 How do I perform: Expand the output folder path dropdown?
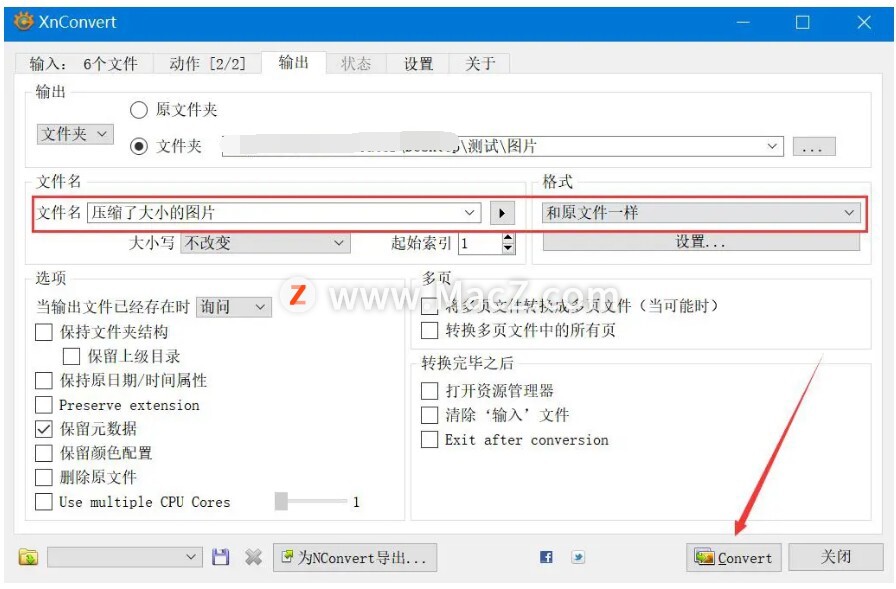tap(772, 146)
